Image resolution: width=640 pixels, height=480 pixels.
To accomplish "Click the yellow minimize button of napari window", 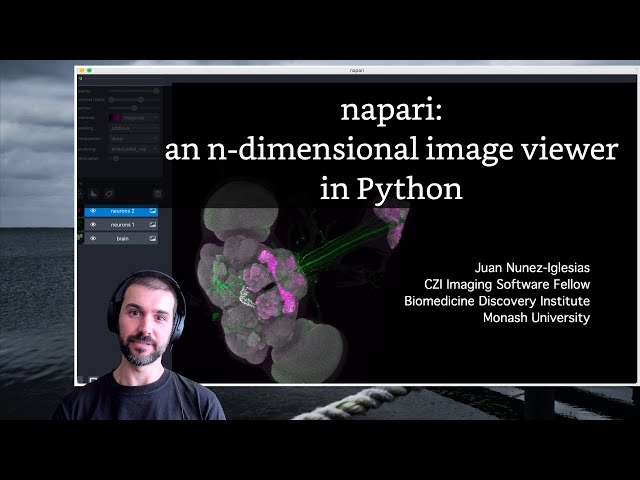I will (82, 70).
